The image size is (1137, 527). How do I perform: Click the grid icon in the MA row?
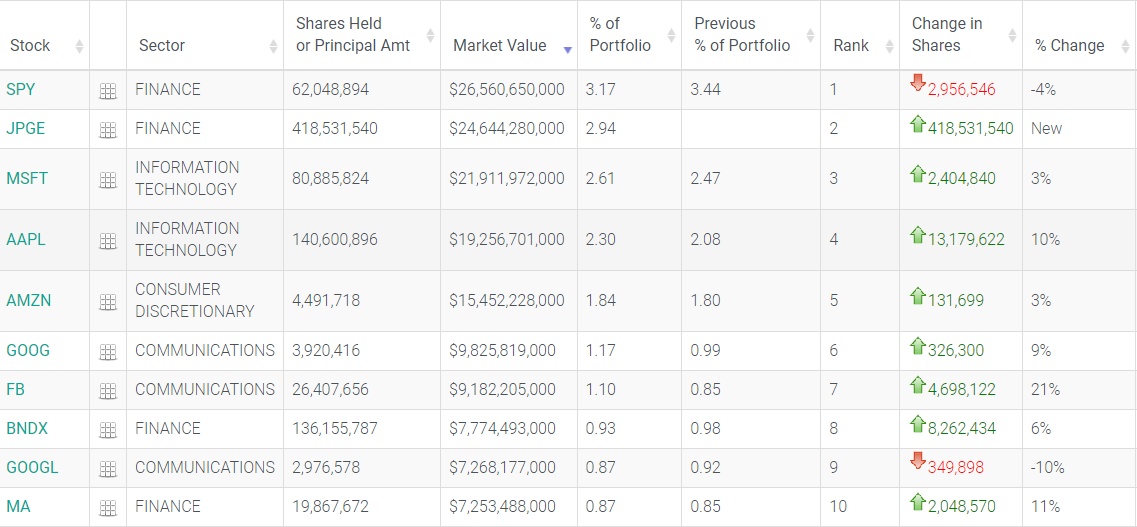[108, 508]
